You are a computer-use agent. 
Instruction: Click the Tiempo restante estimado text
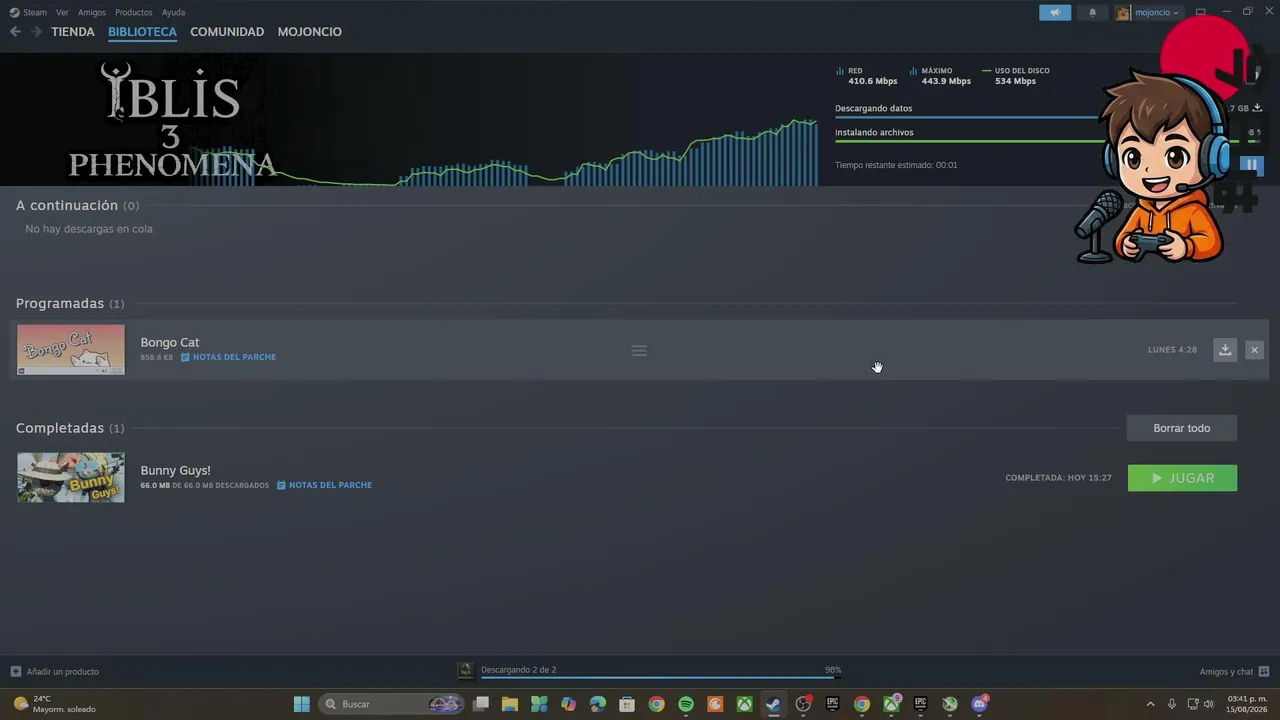click(x=896, y=165)
